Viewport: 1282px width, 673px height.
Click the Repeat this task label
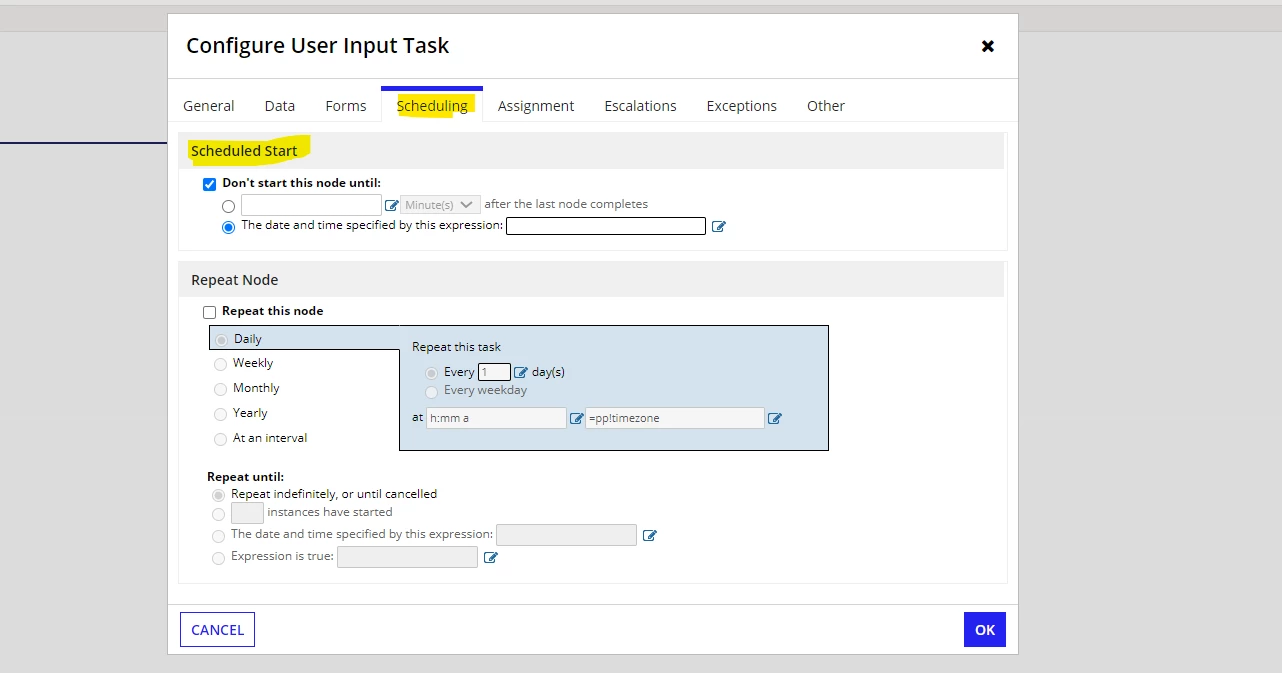pos(456,347)
